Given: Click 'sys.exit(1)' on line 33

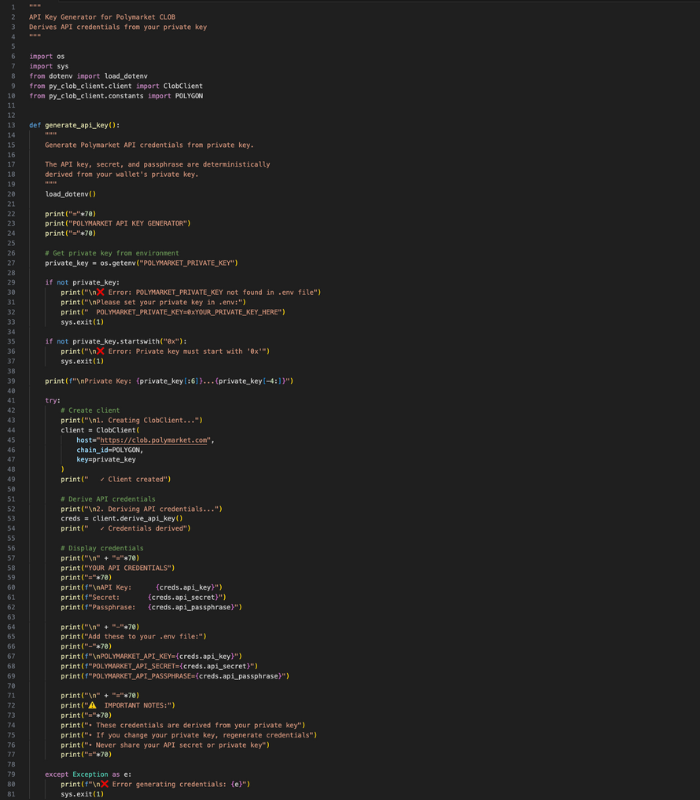Looking at the screenshot, I should (82, 322).
